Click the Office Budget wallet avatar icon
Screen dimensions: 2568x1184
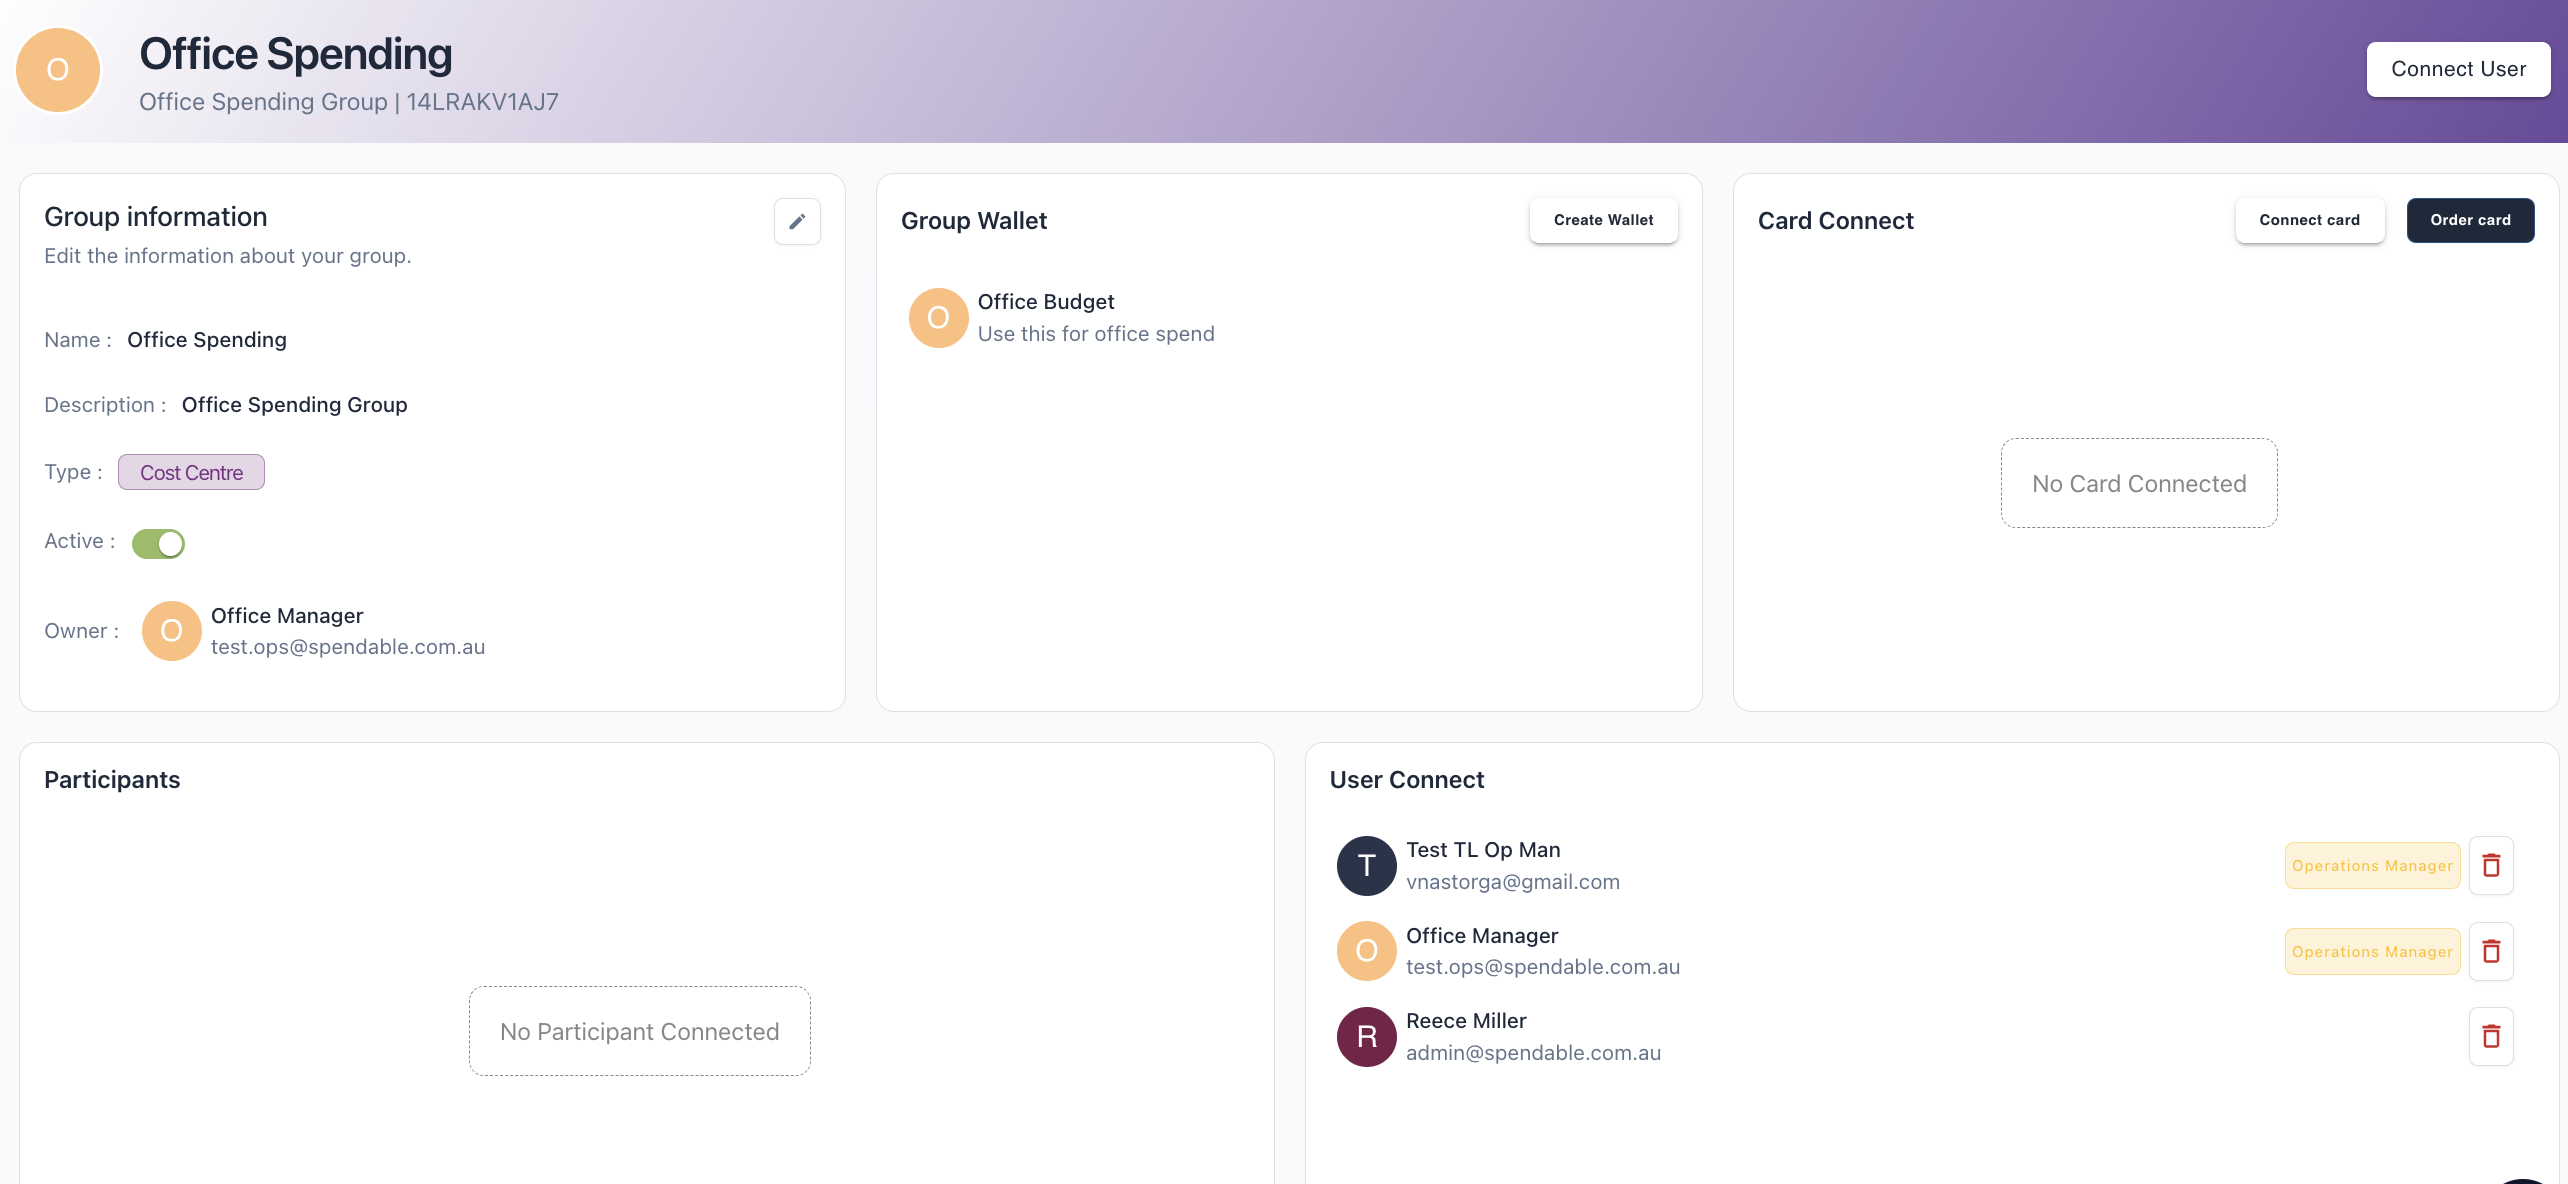[938, 318]
